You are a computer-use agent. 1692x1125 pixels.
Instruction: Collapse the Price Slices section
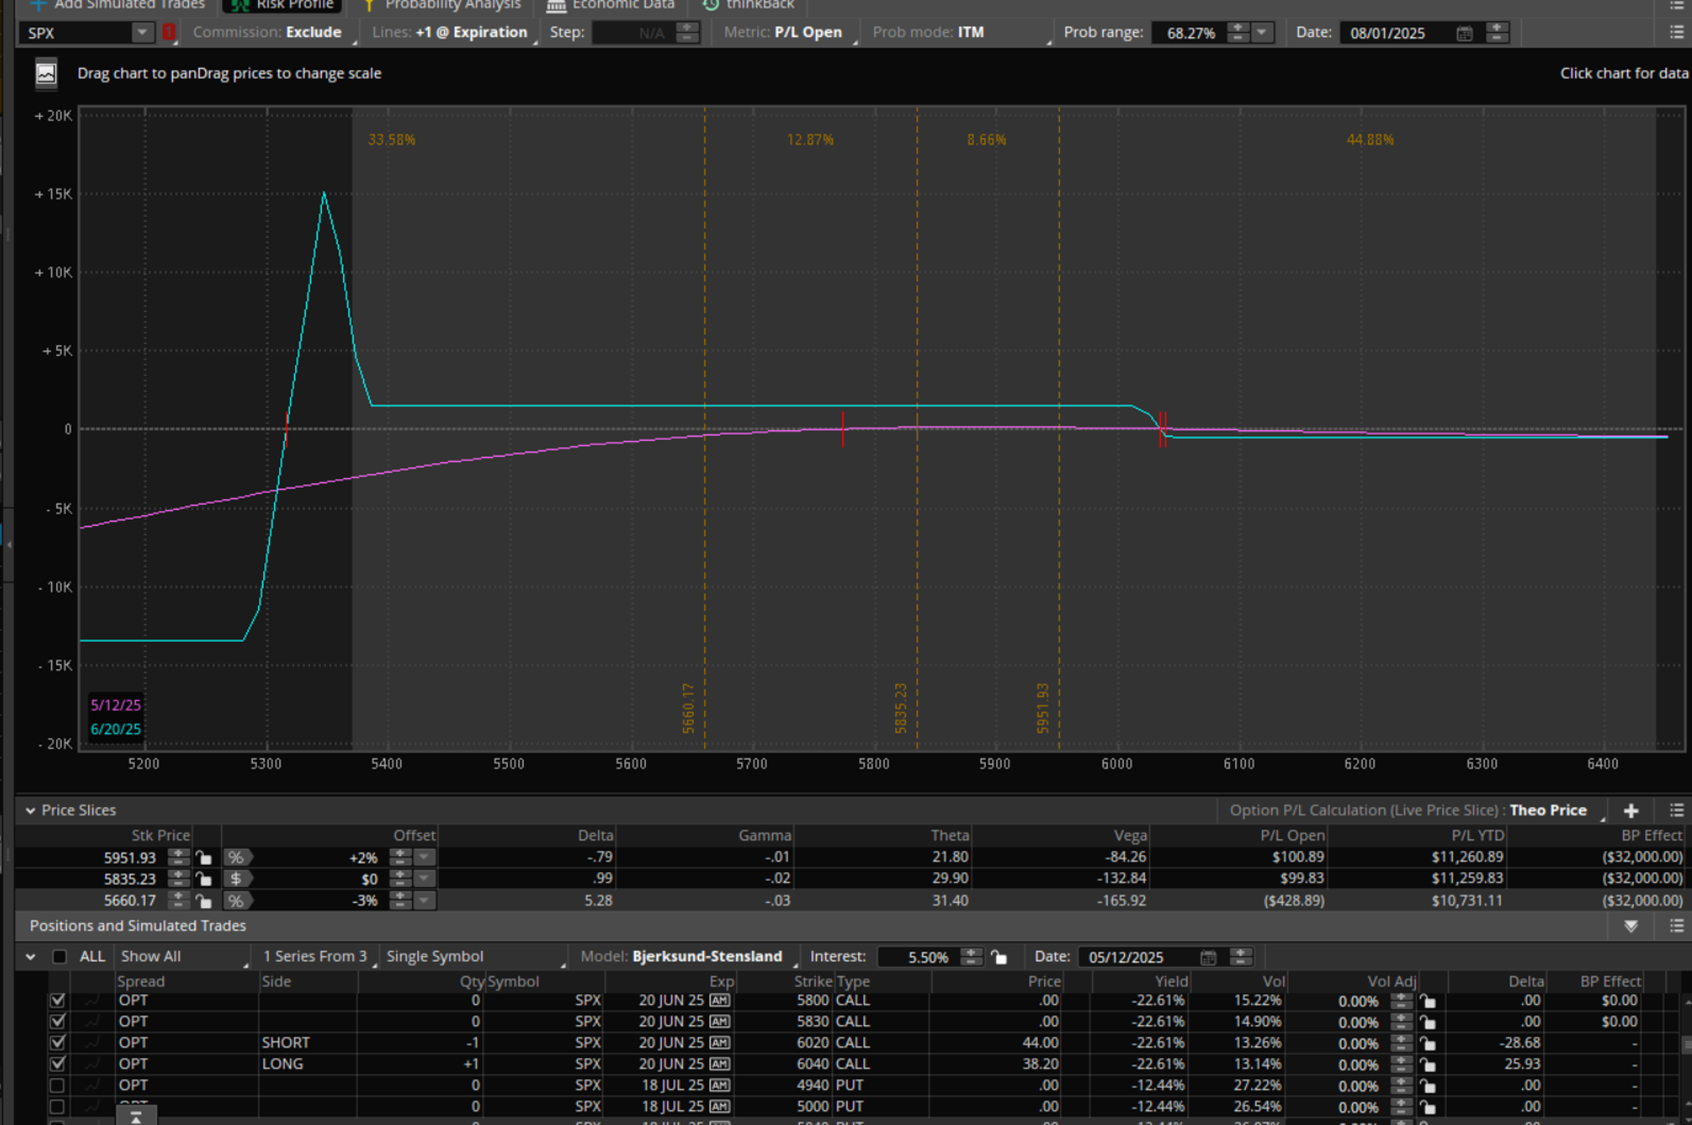pyautogui.click(x=30, y=811)
